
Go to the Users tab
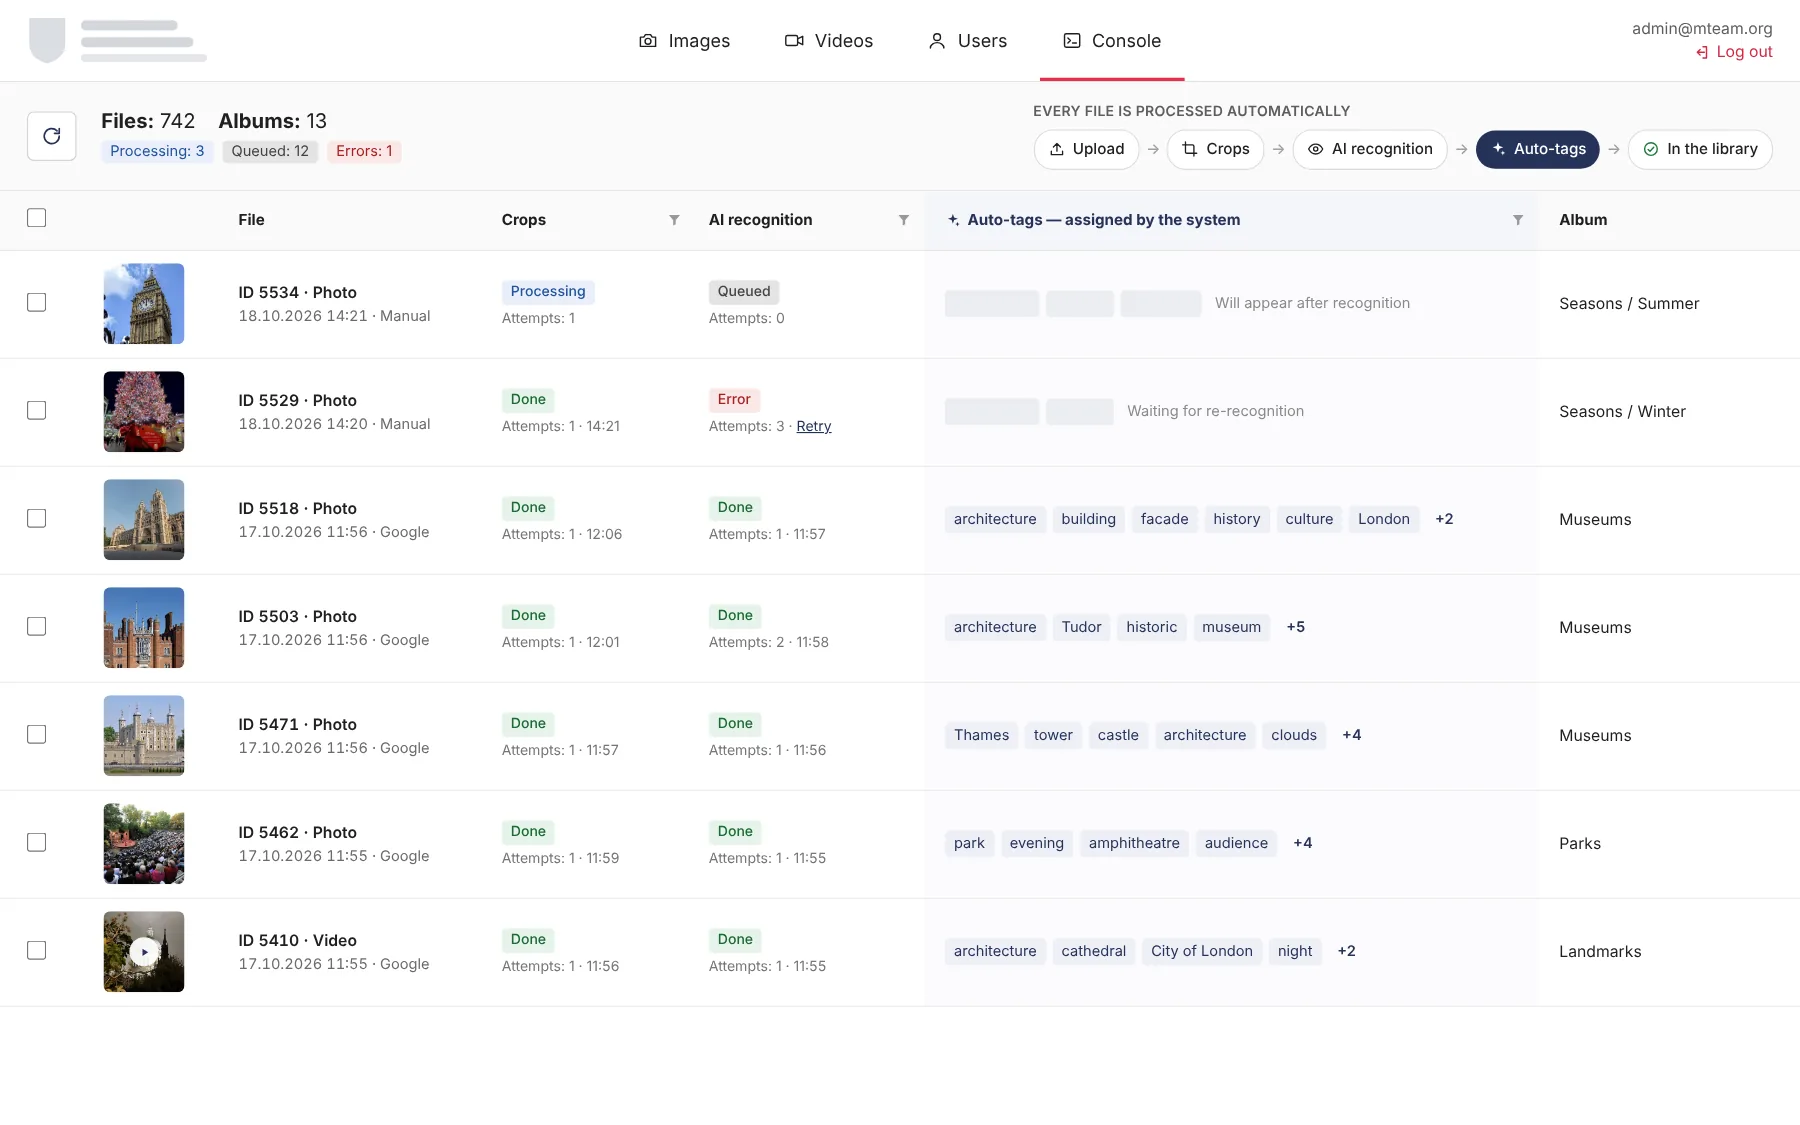point(967,41)
